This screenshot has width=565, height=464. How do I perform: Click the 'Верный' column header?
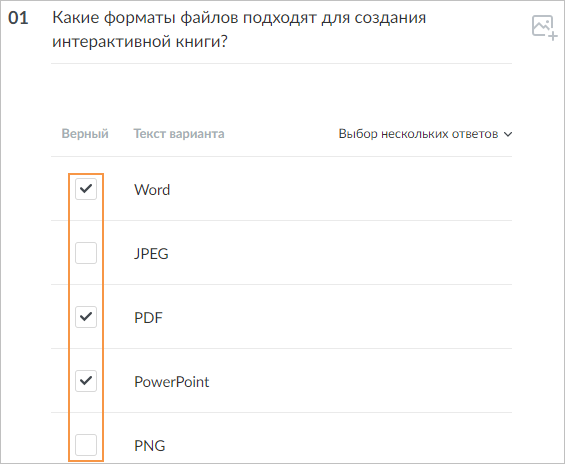(85, 134)
